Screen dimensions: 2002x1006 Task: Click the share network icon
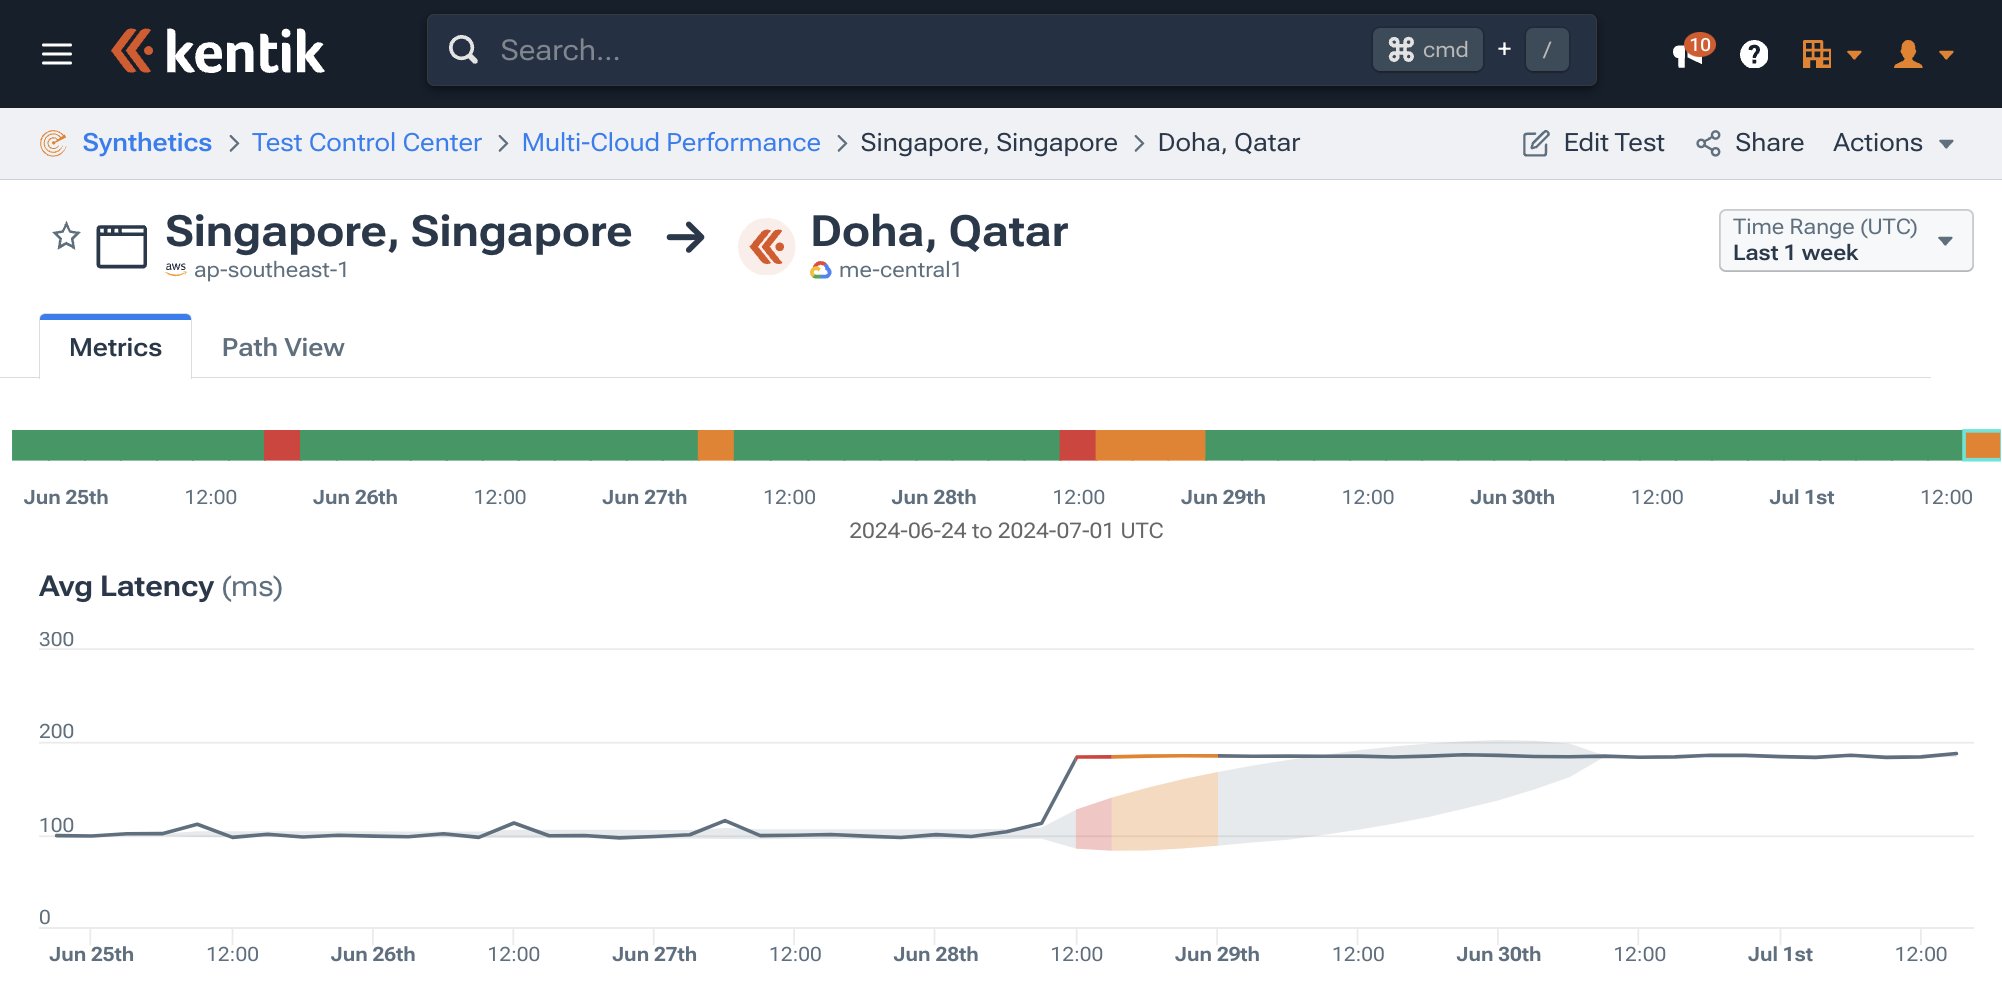point(1708,143)
